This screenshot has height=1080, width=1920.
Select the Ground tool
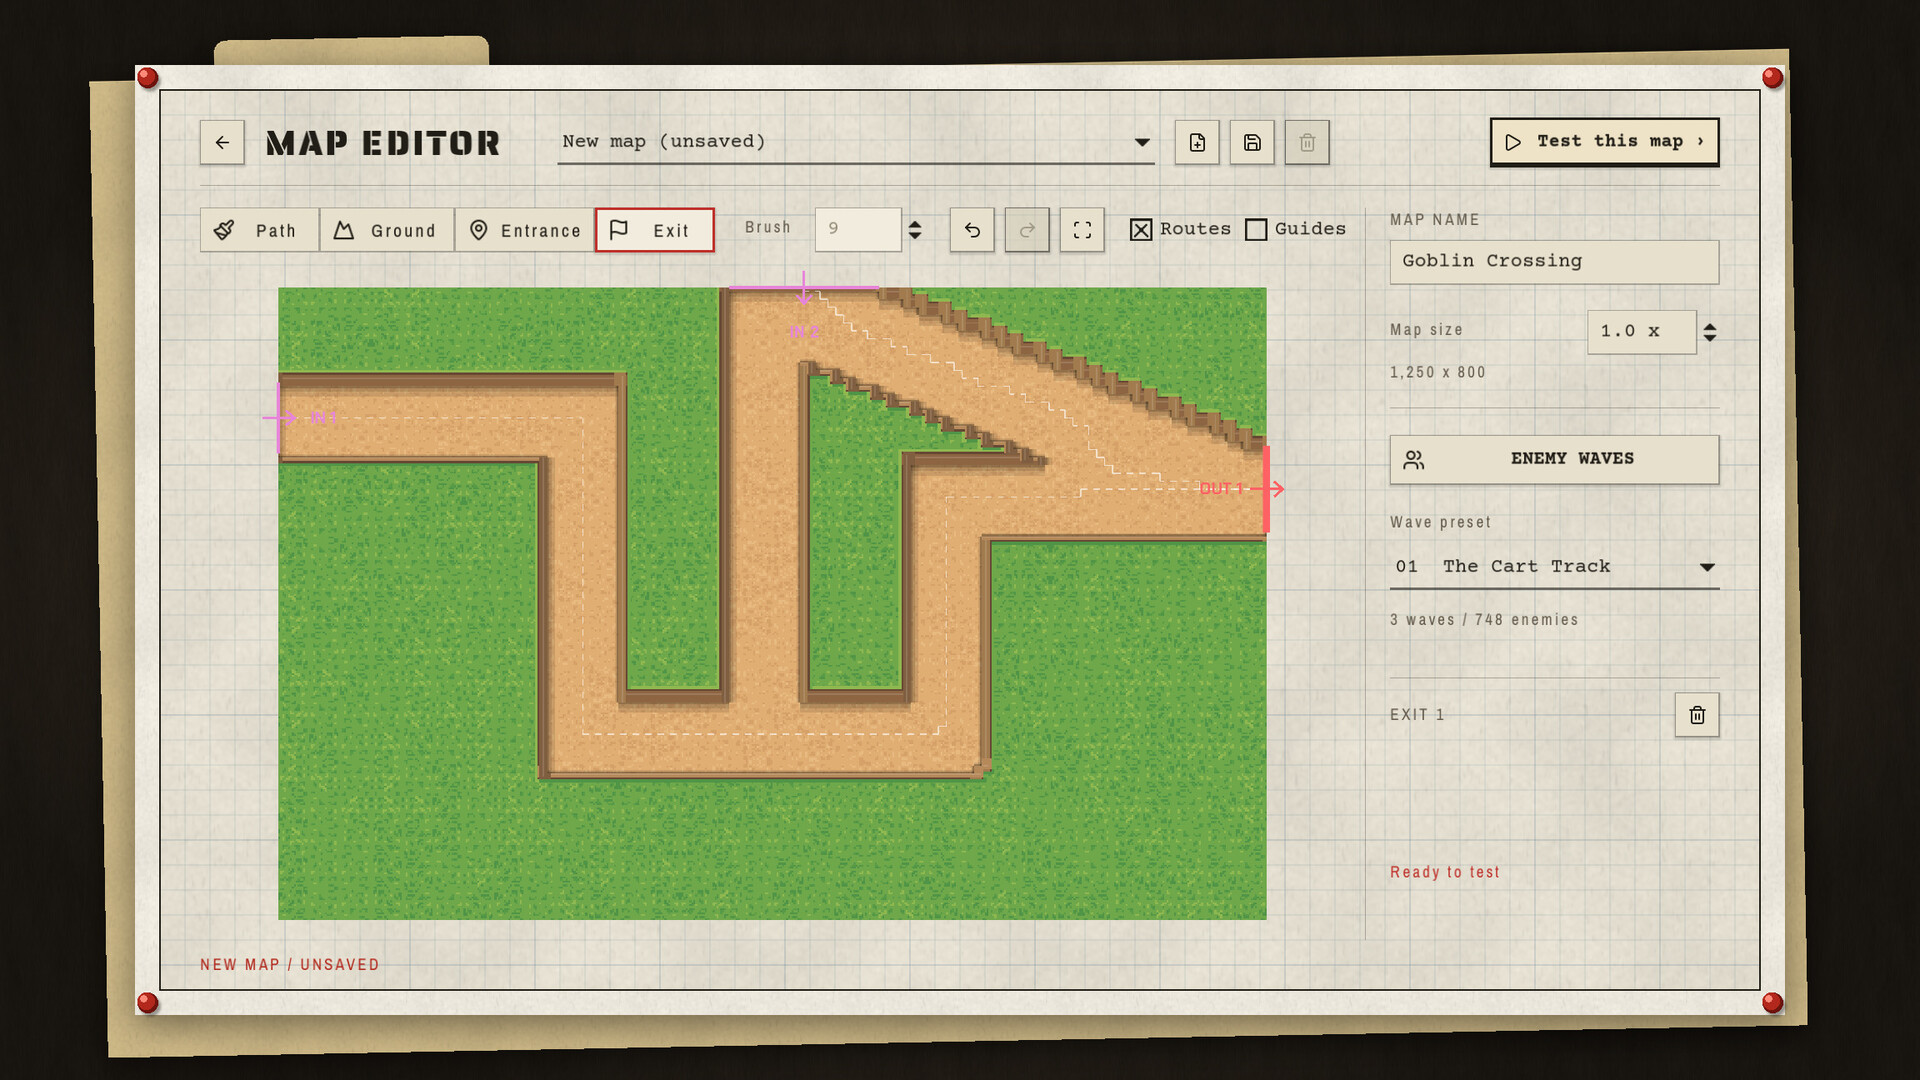387,230
